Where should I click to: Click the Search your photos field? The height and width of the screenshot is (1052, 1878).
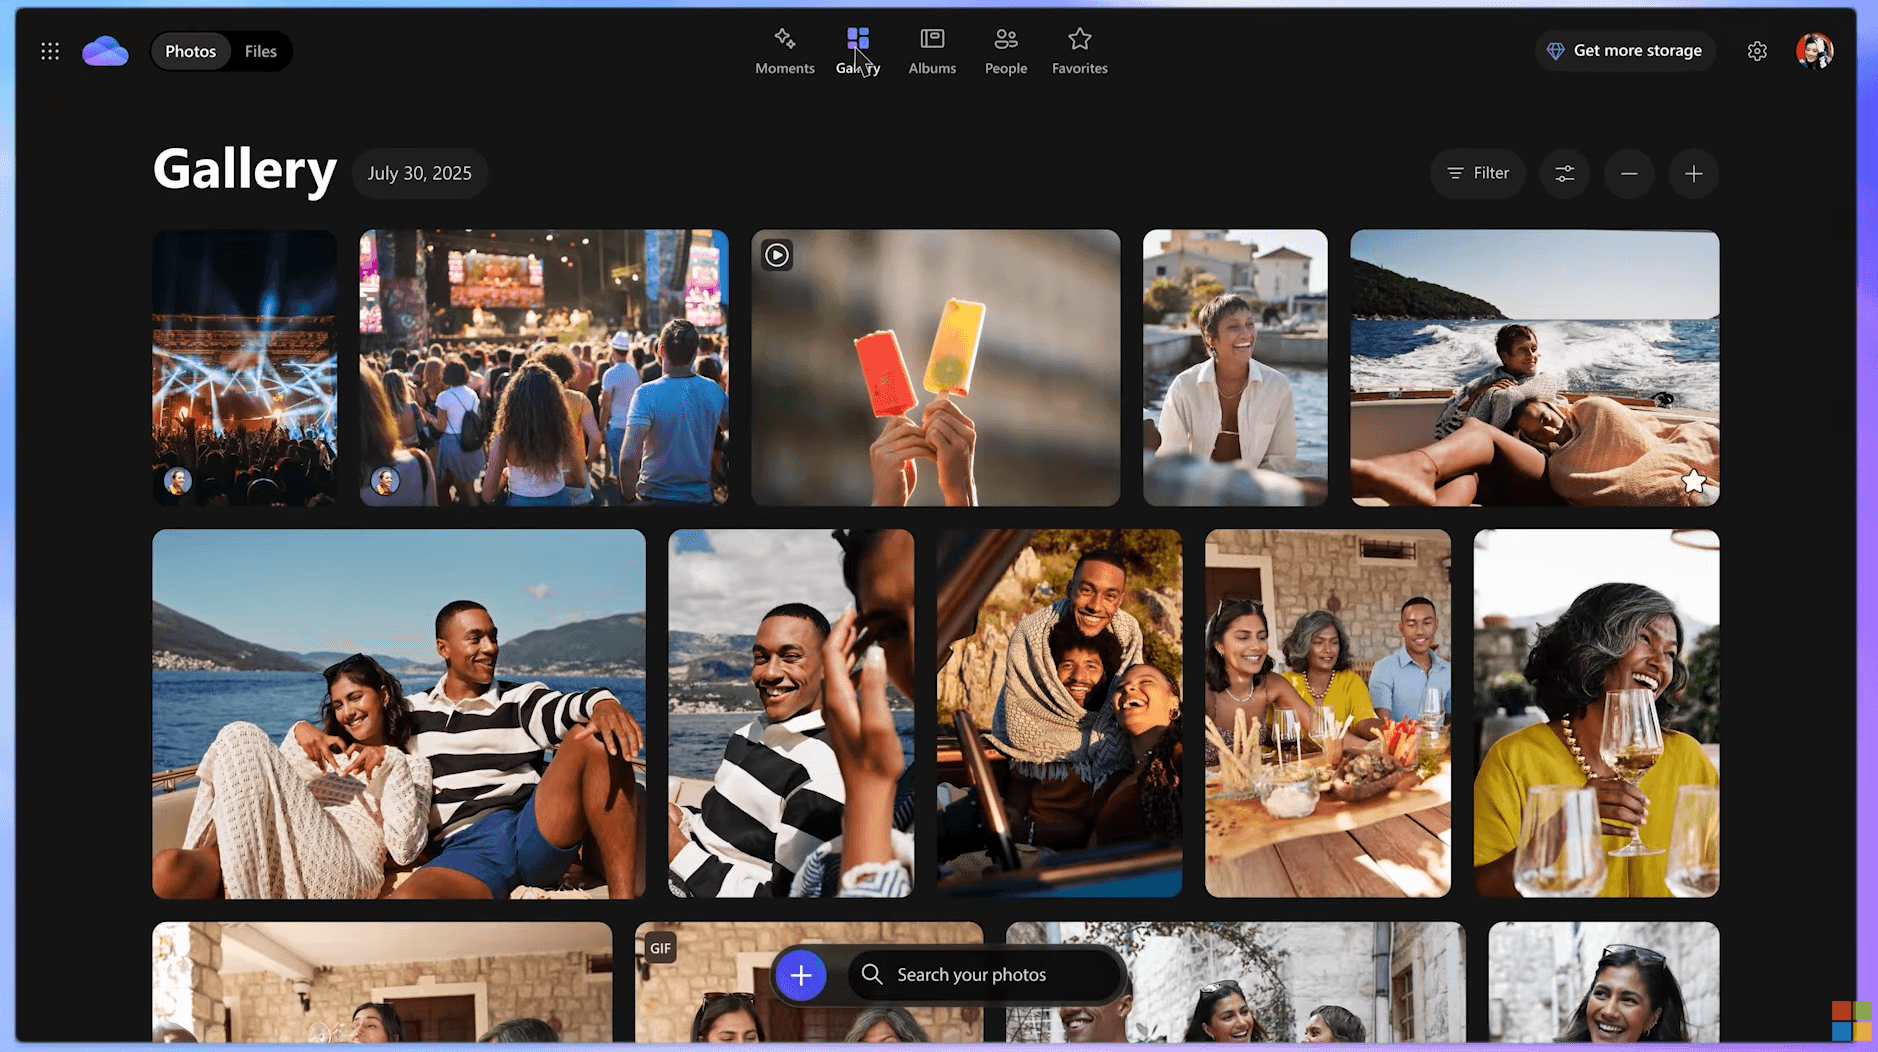985,975
